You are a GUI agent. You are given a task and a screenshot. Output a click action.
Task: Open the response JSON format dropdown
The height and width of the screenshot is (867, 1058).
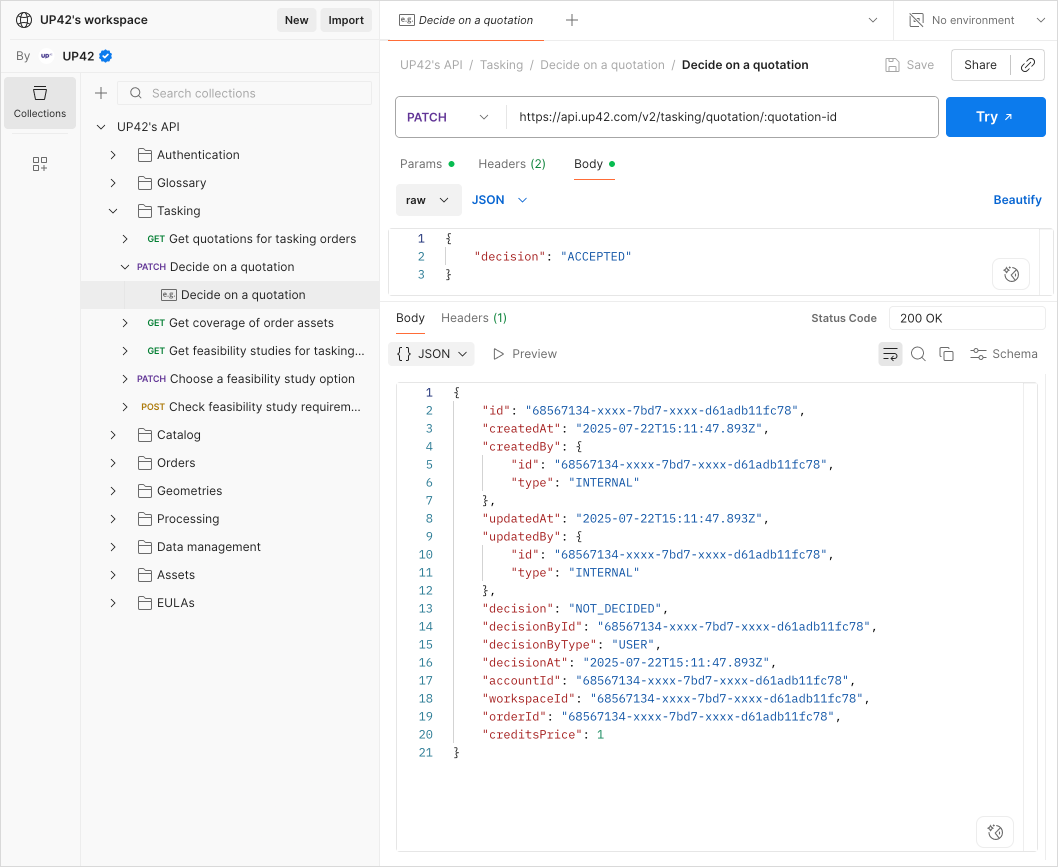pyautogui.click(x=431, y=354)
